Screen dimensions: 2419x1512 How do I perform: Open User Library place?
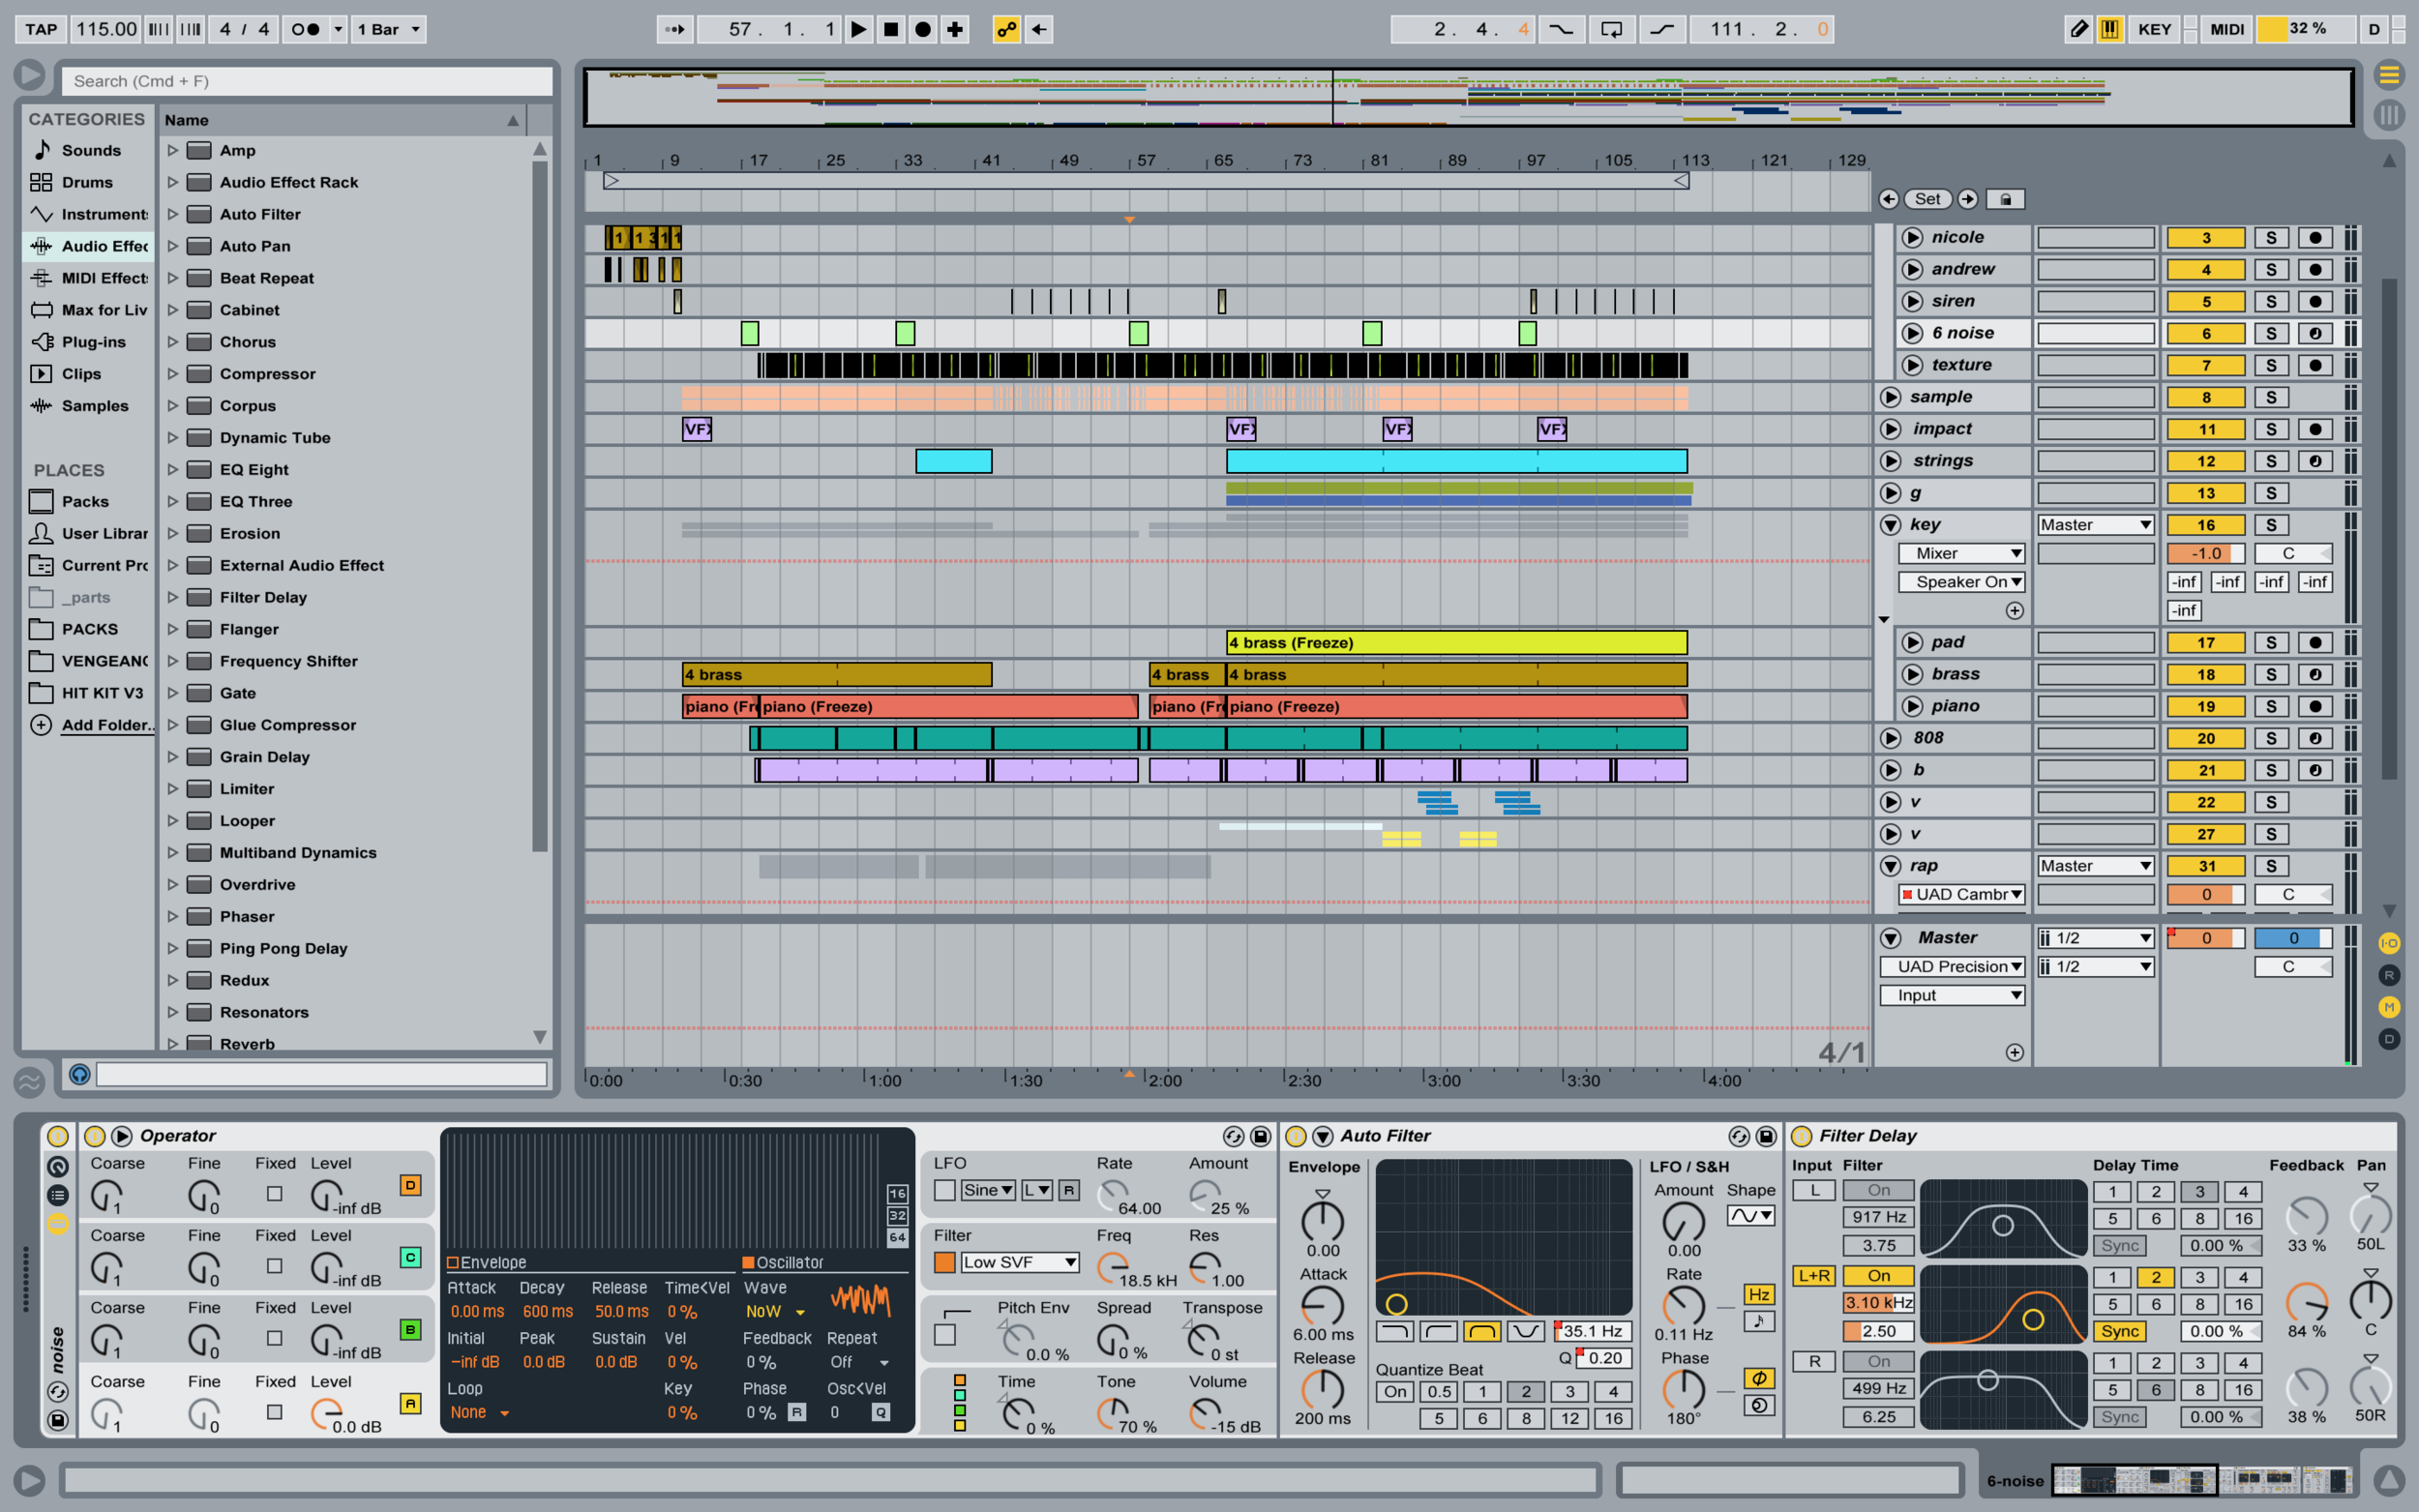pyautogui.click(x=90, y=533)
